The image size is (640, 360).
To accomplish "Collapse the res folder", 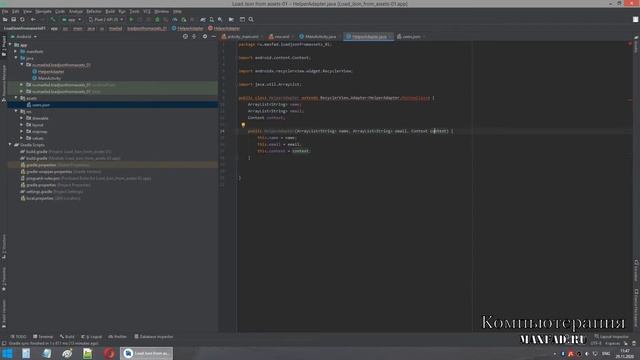I will tap(16, 111).
